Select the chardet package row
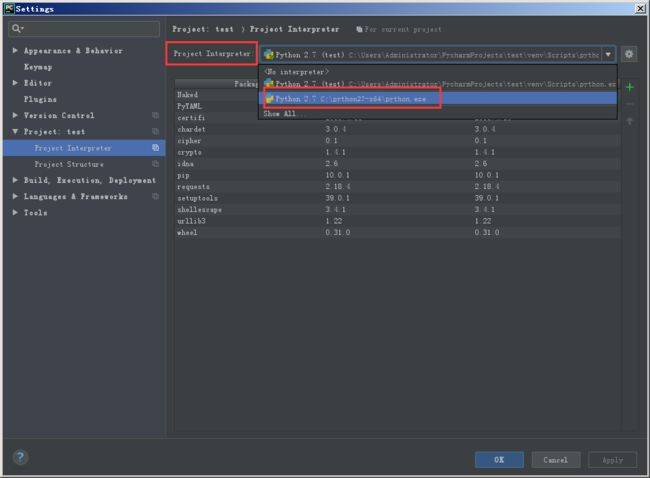This screenshot has height=478, width=650. (x=397, y=129)
